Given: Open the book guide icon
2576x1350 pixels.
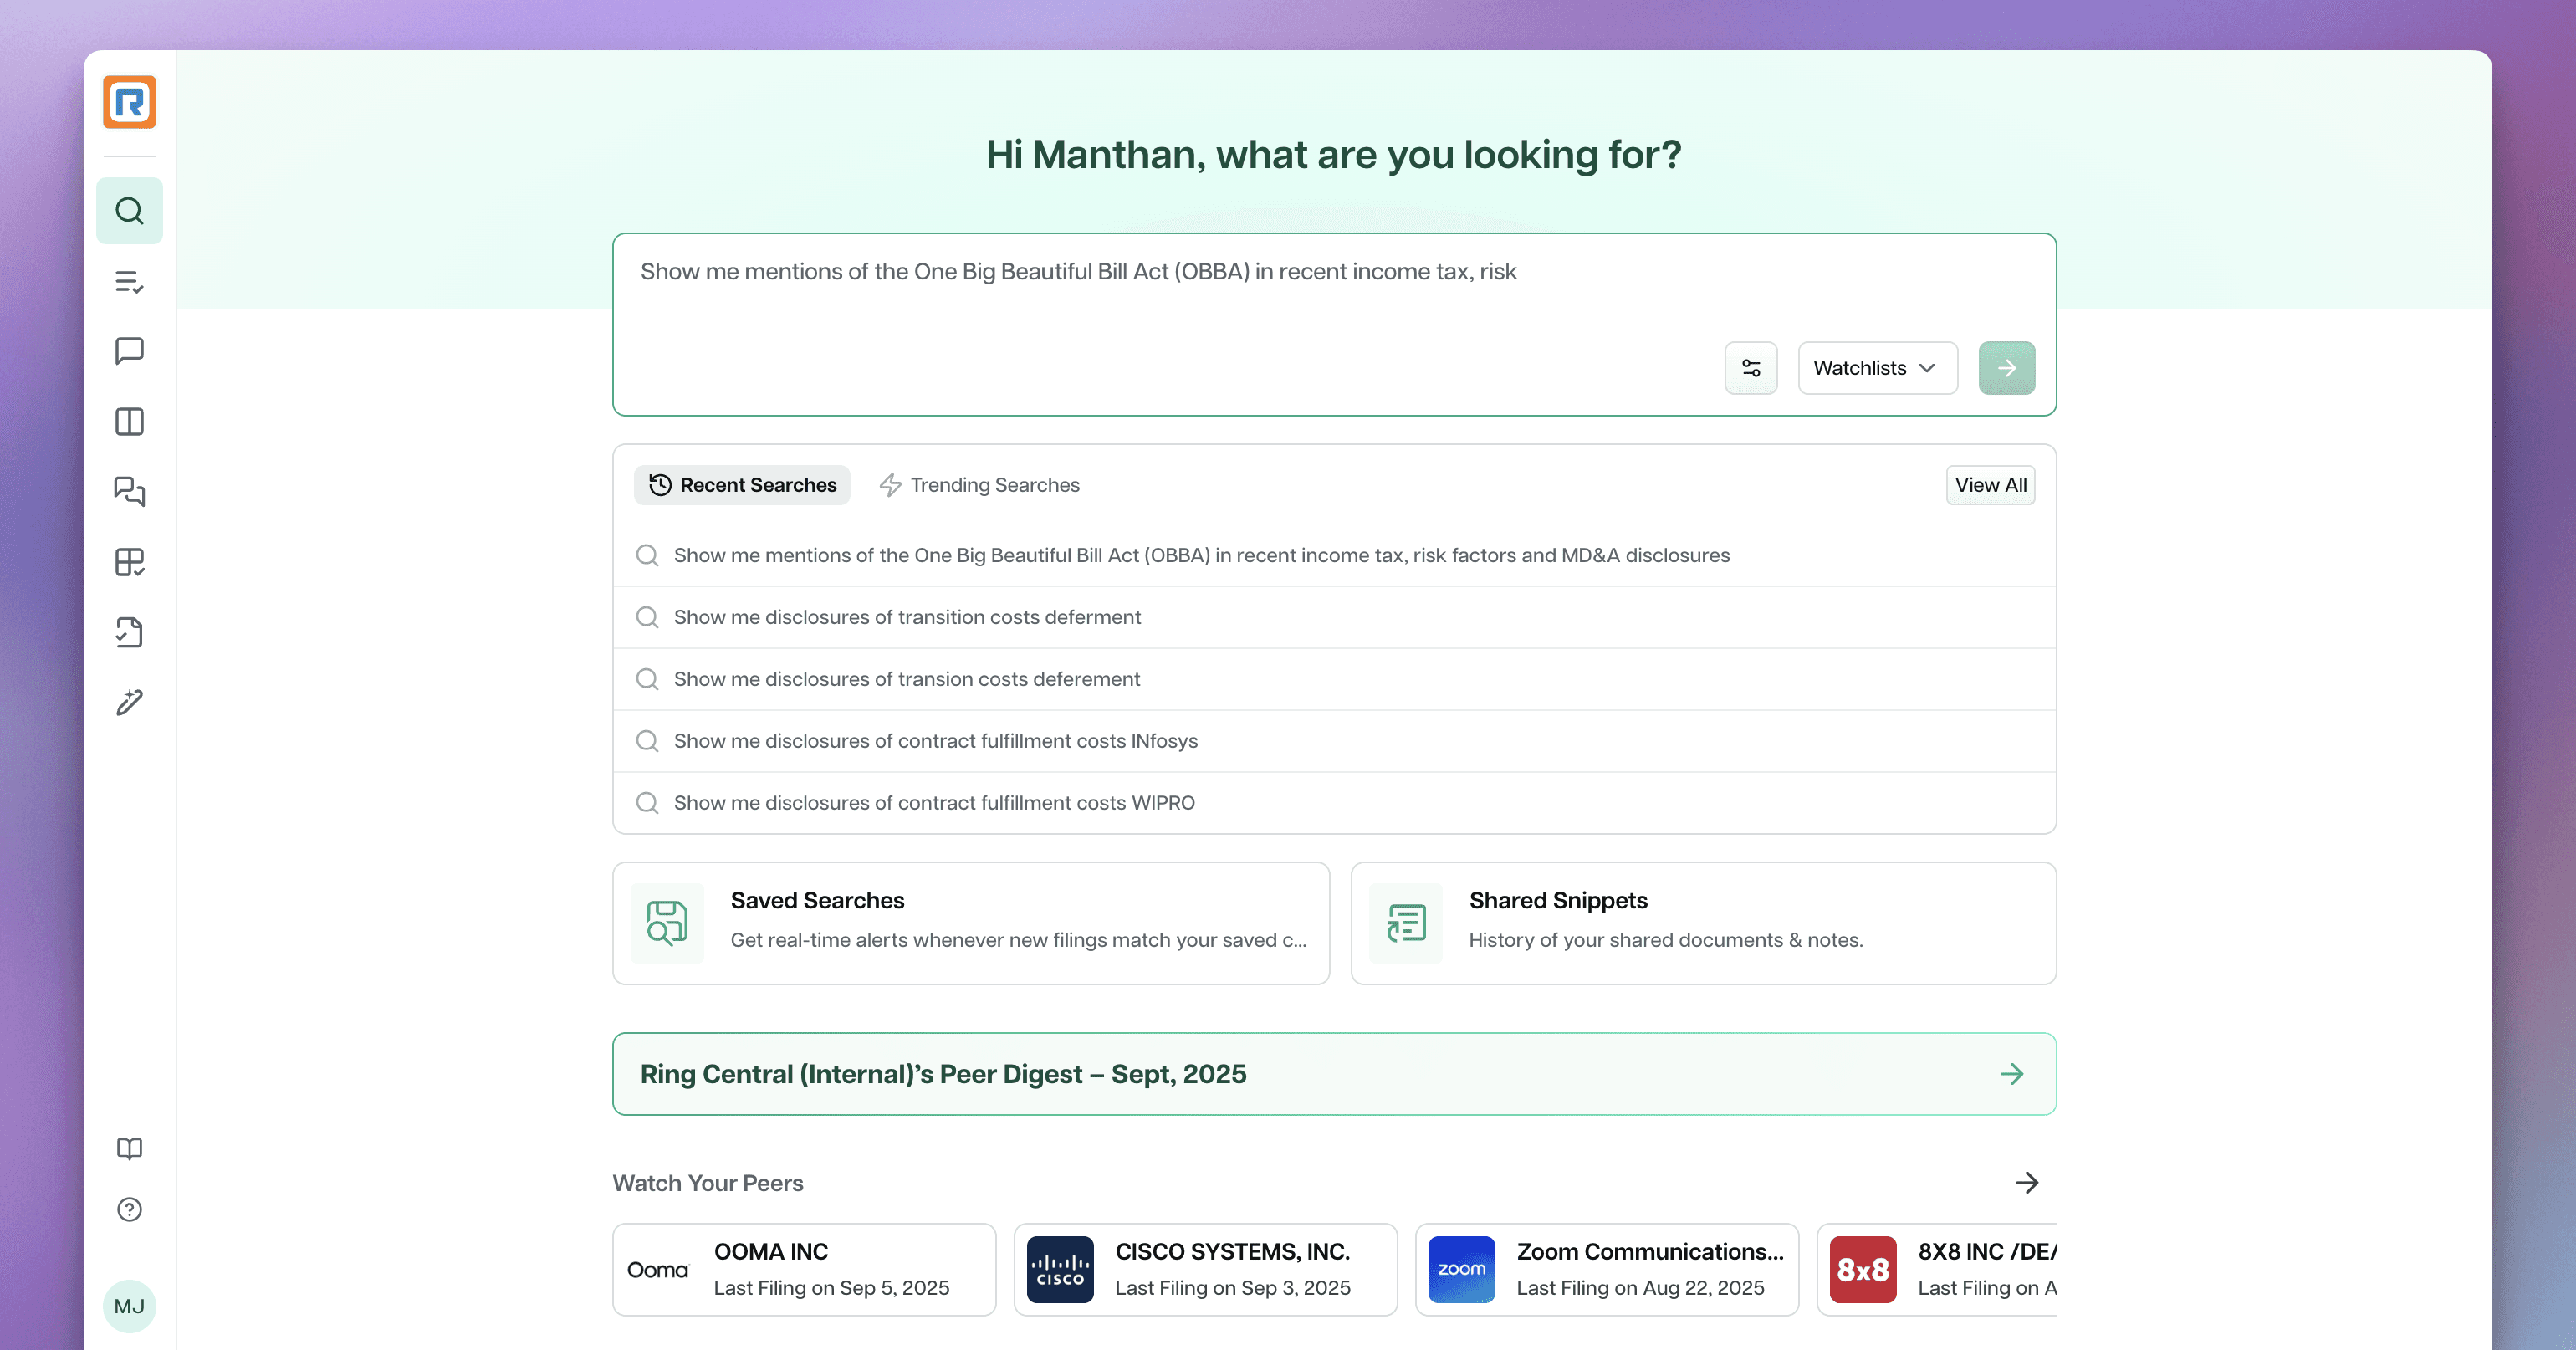Looking at the screenshot, I should coord(129,1148).
